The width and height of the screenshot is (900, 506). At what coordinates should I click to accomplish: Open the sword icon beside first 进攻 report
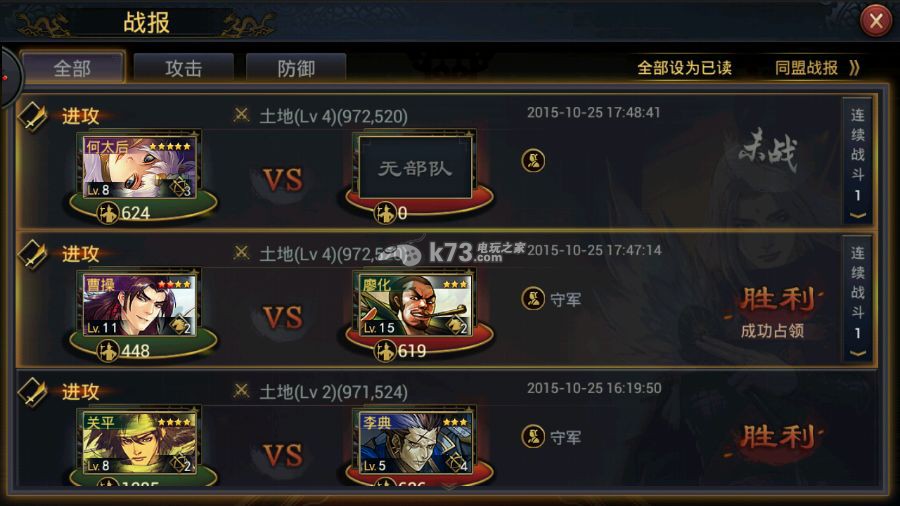pos(33,116)
